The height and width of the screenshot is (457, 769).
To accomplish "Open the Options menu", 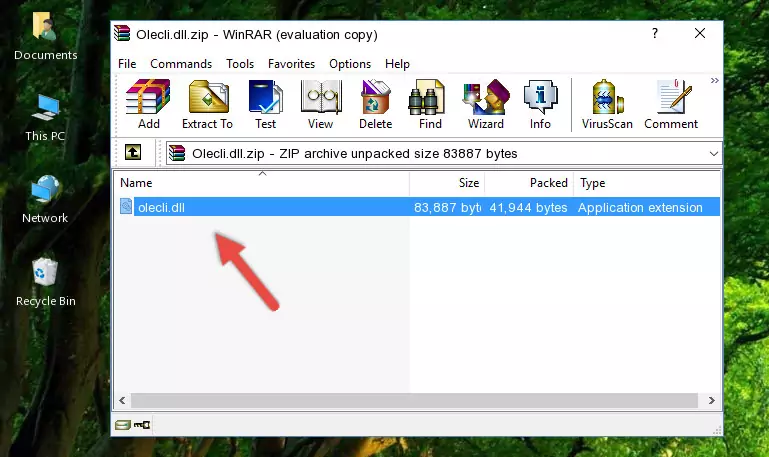I will point(350,64).
